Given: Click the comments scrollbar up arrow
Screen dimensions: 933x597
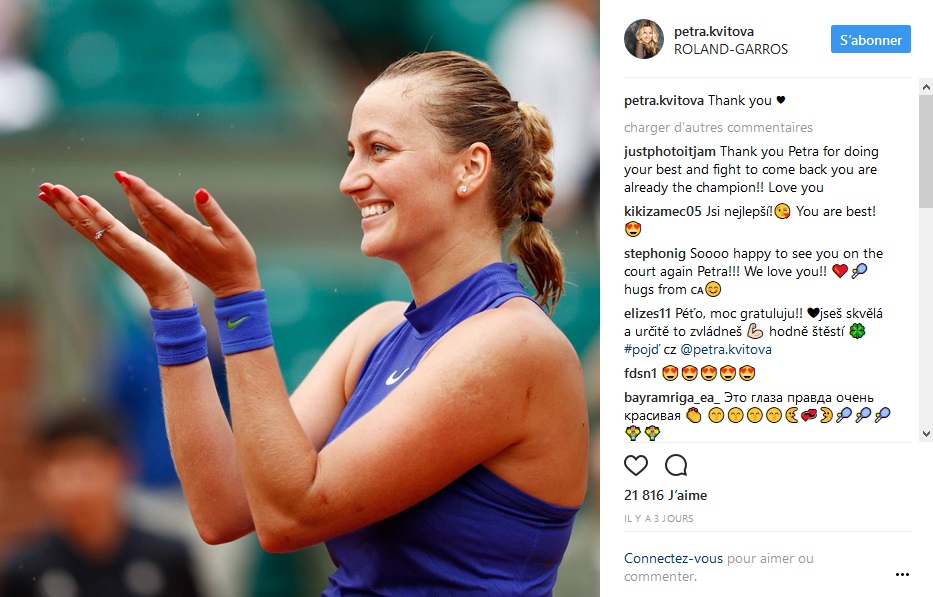Looking at the screenshot, I should [x=926, y=87].
